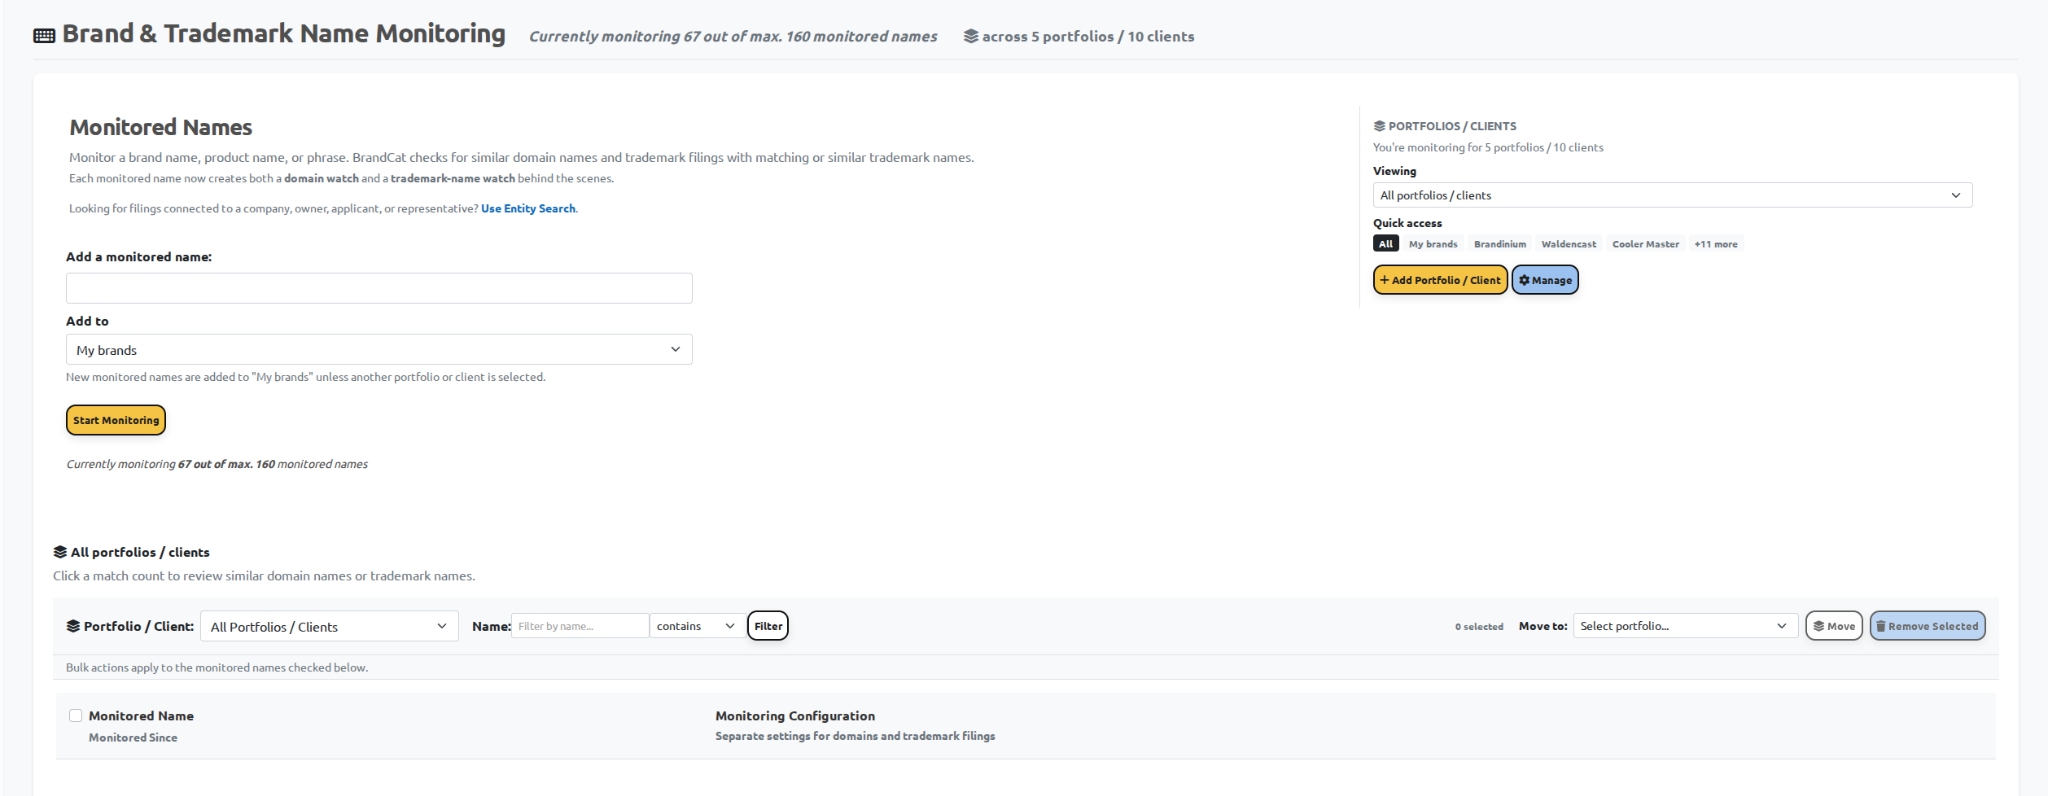
Task: Open the 'Select portfolio...' Move to dropdown
Action: coord(1685,626)
